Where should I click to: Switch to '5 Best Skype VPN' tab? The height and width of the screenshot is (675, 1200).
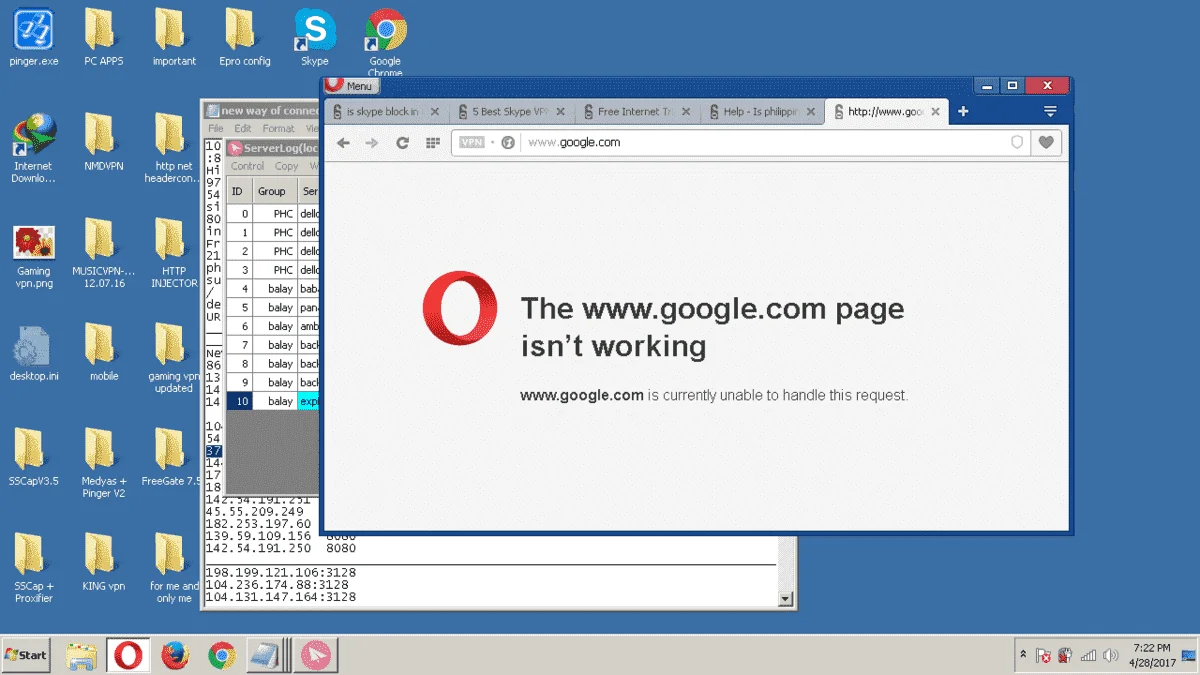pos(511,112)
